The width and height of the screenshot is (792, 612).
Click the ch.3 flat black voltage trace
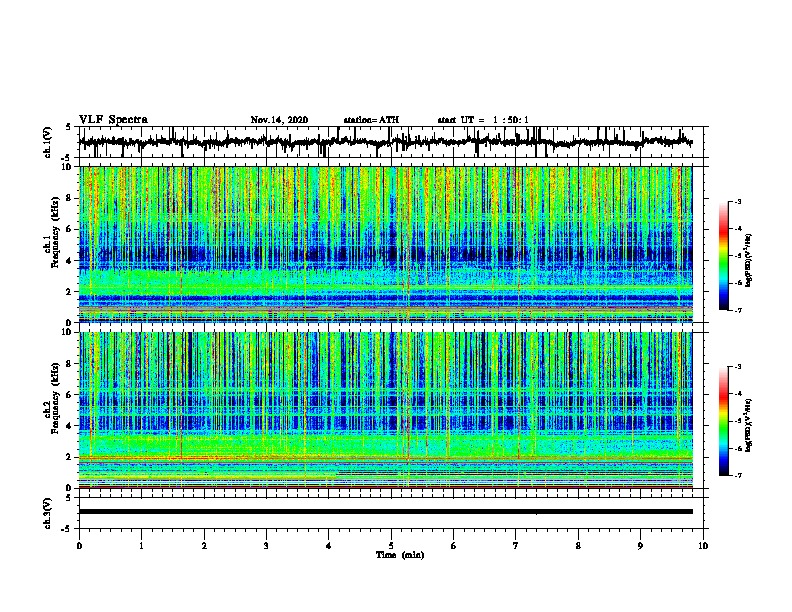click(386, 512)
